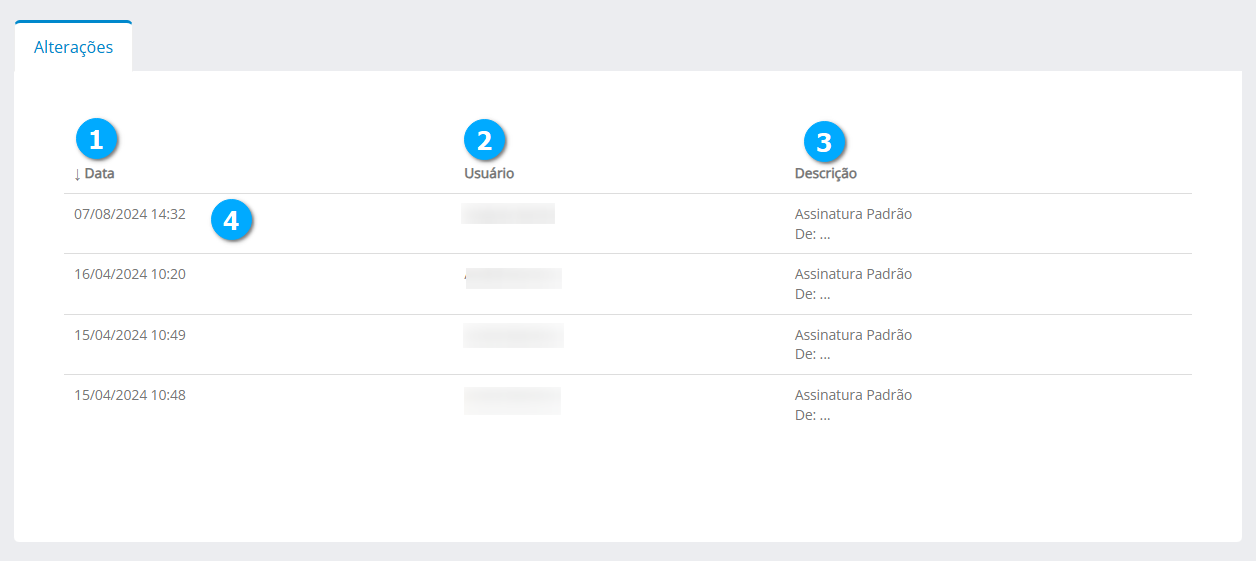This screenshot has width=1256, height=561.
Task: Open the Alterações tab
Action: (73, 47)
